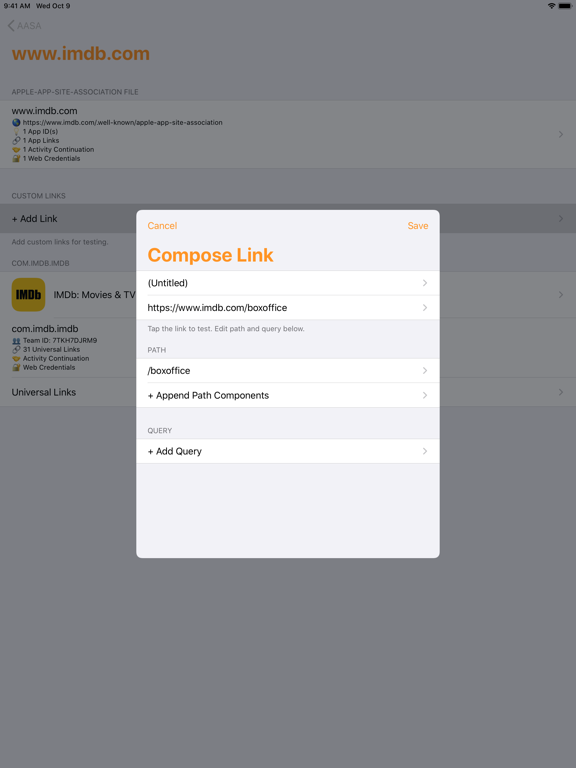The height and width of the screenshot is (768, 576).
Task: Open chevron on Append Path Components row
Action: click(425, 395)
